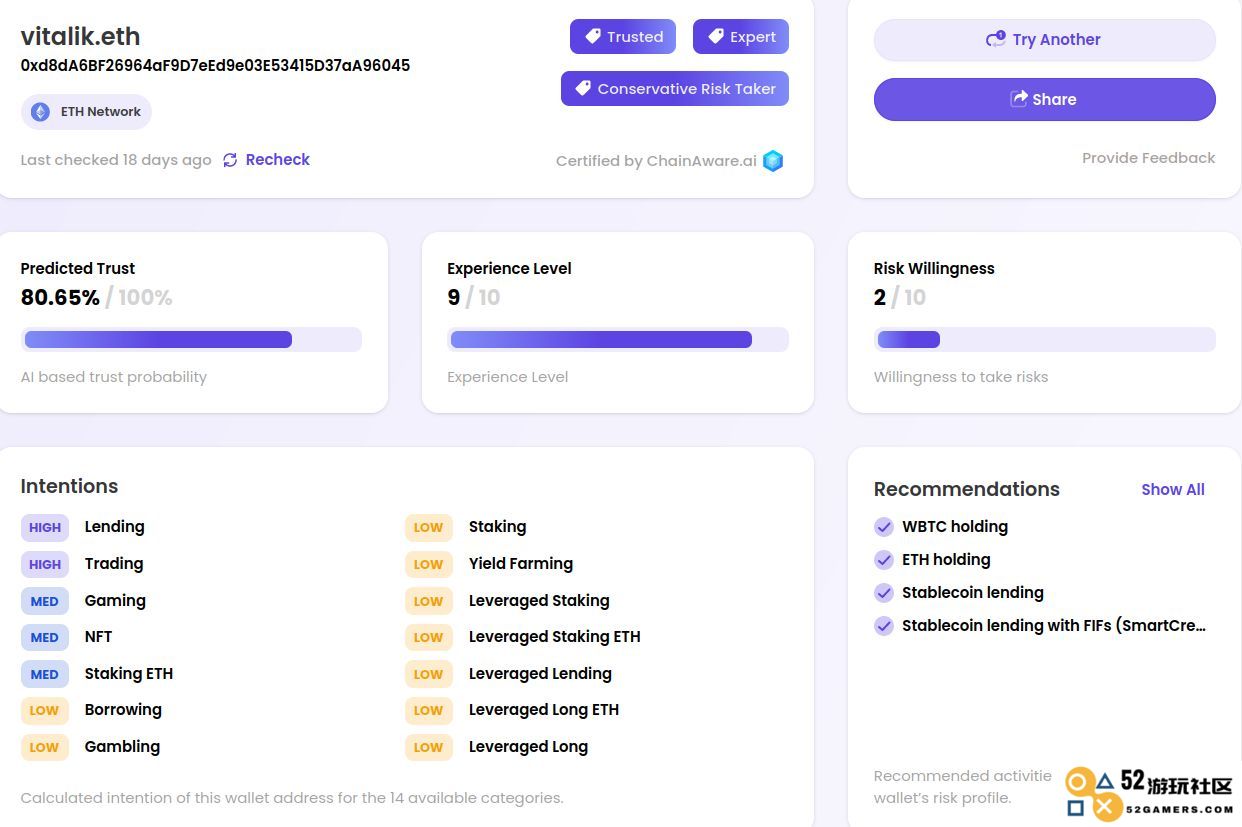This screenshot has height=827, width=1242.
Task: Expand recommendations with Show All
Action: [x=1172, y=490]
